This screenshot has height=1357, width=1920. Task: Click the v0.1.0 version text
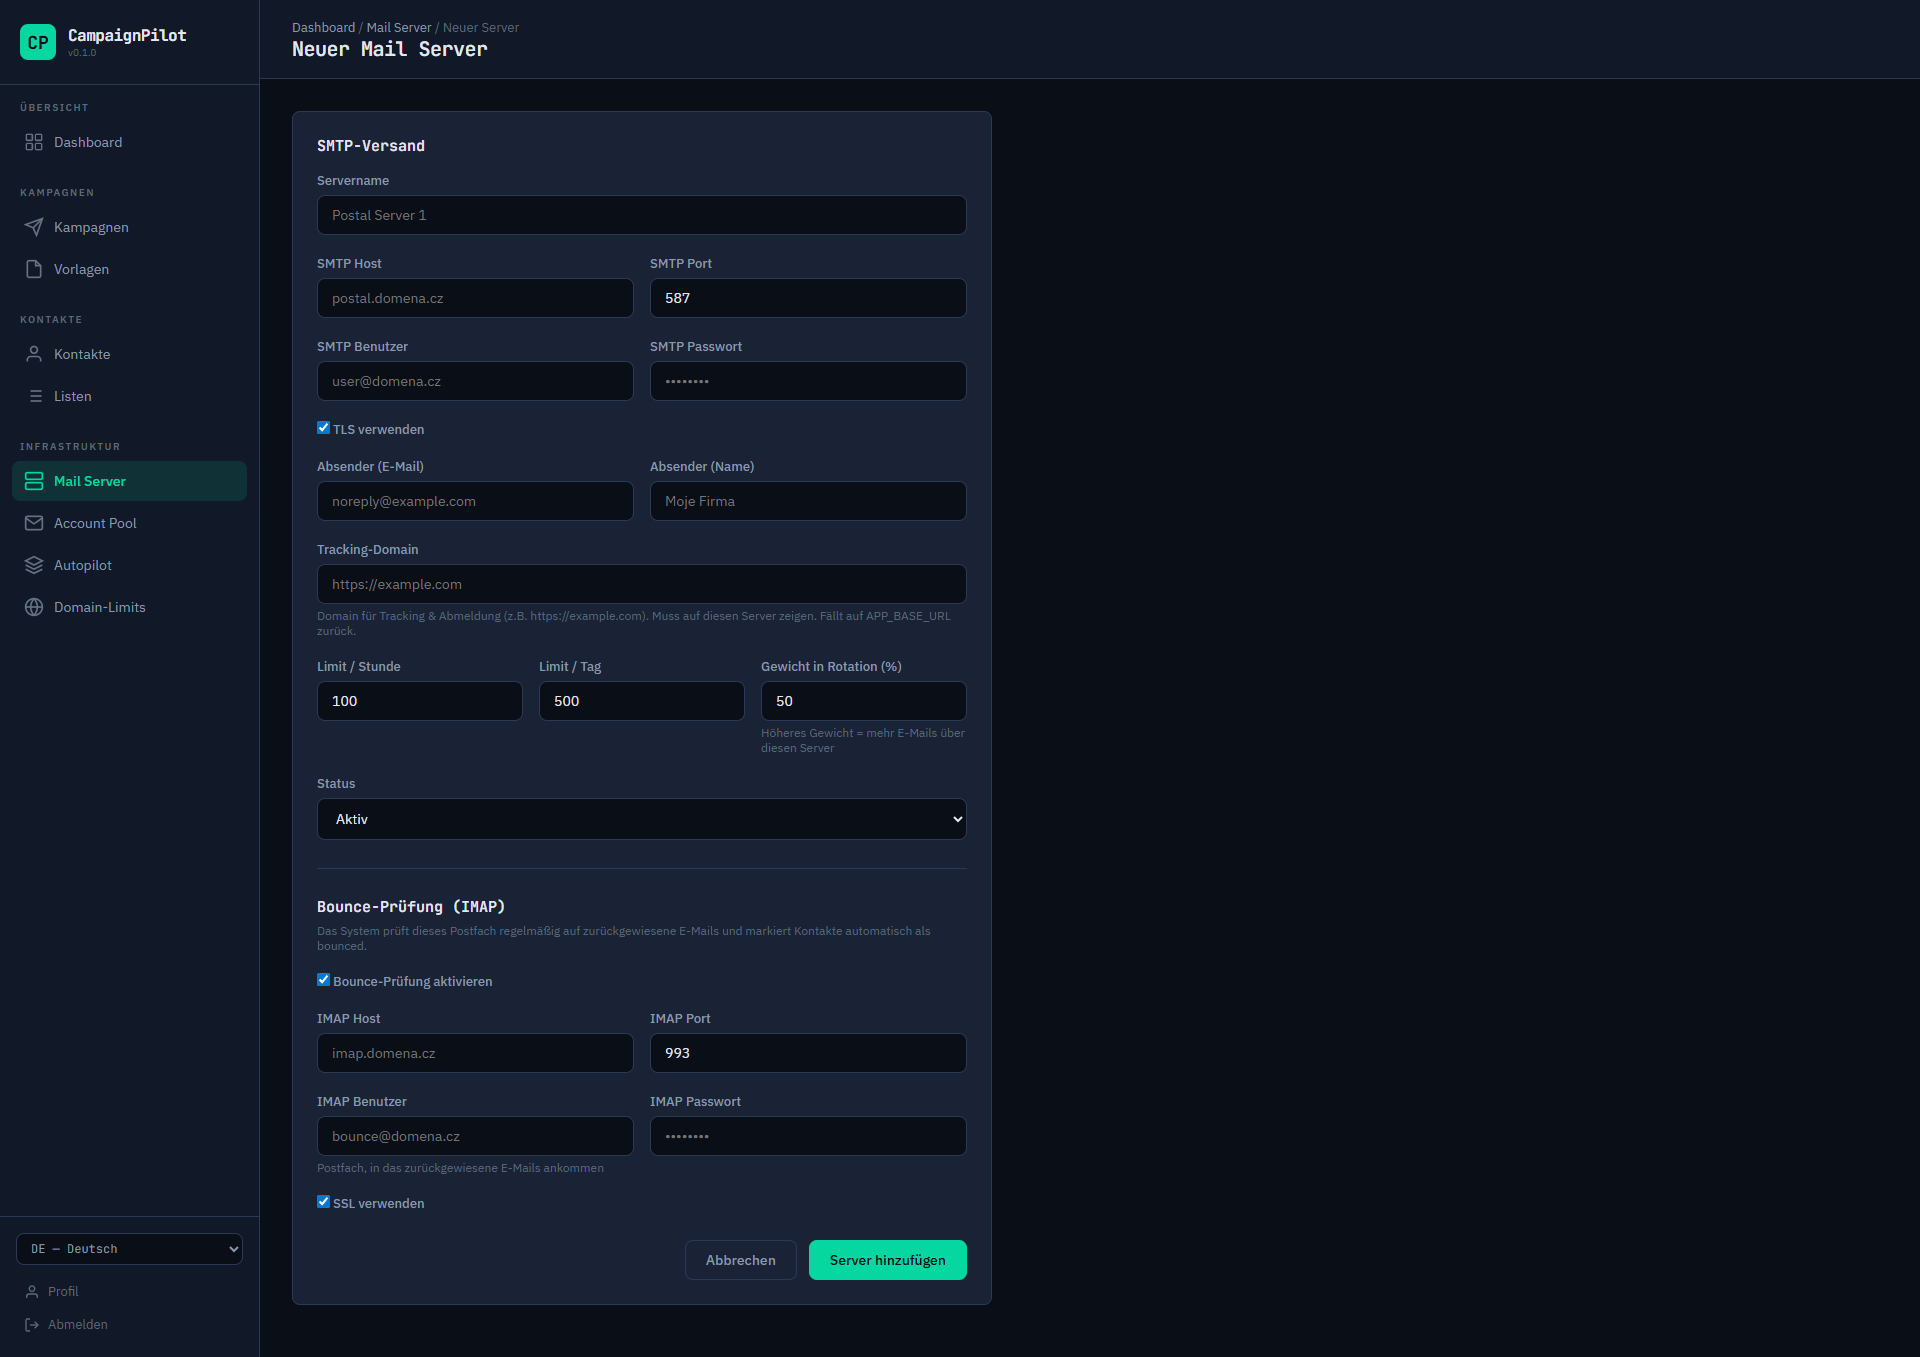pos(82,53)
